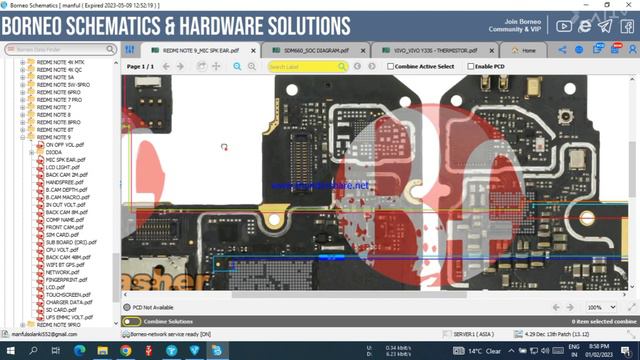Click the blue globe icon in tab bar

click(579, 50)
